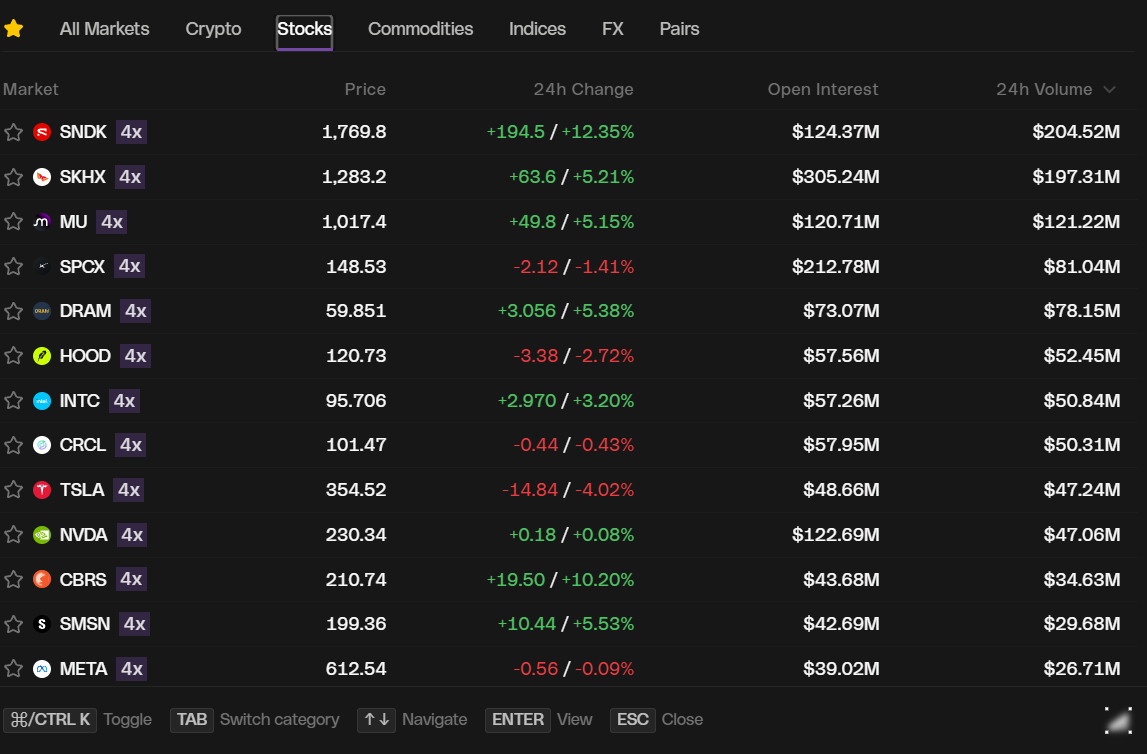Screen dimensions: 1147x754
Task: Sort by the 24h Change column header
Action: click(x=583, y=89)
